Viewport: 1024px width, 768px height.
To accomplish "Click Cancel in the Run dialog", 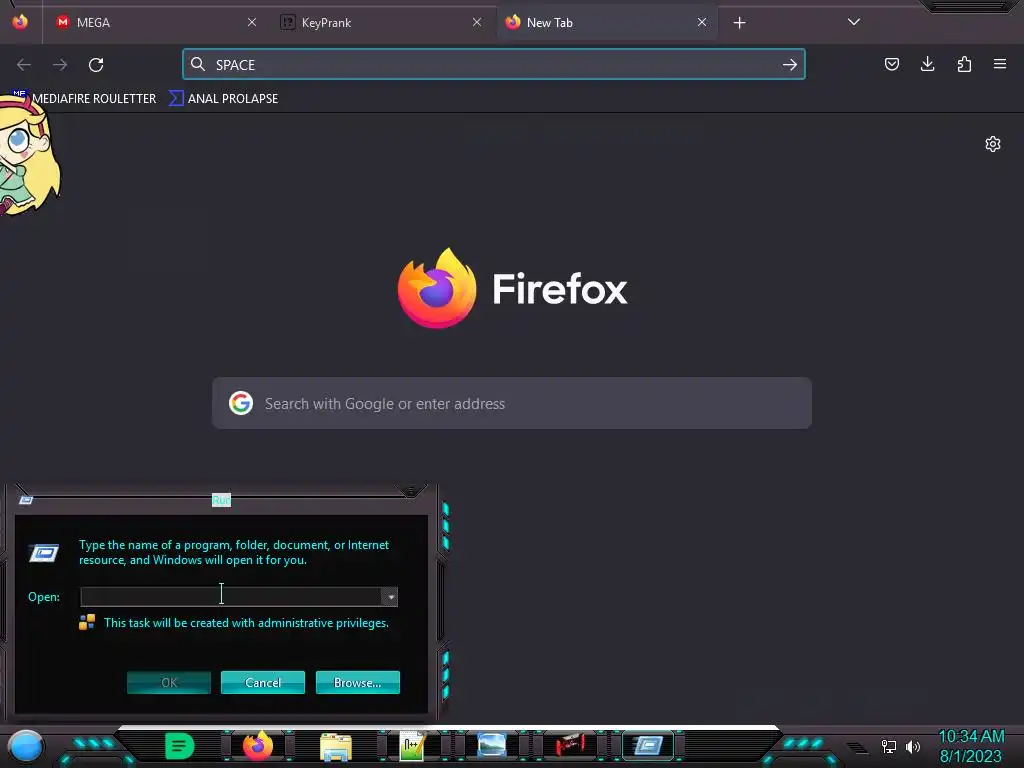I will pos(263,682).
